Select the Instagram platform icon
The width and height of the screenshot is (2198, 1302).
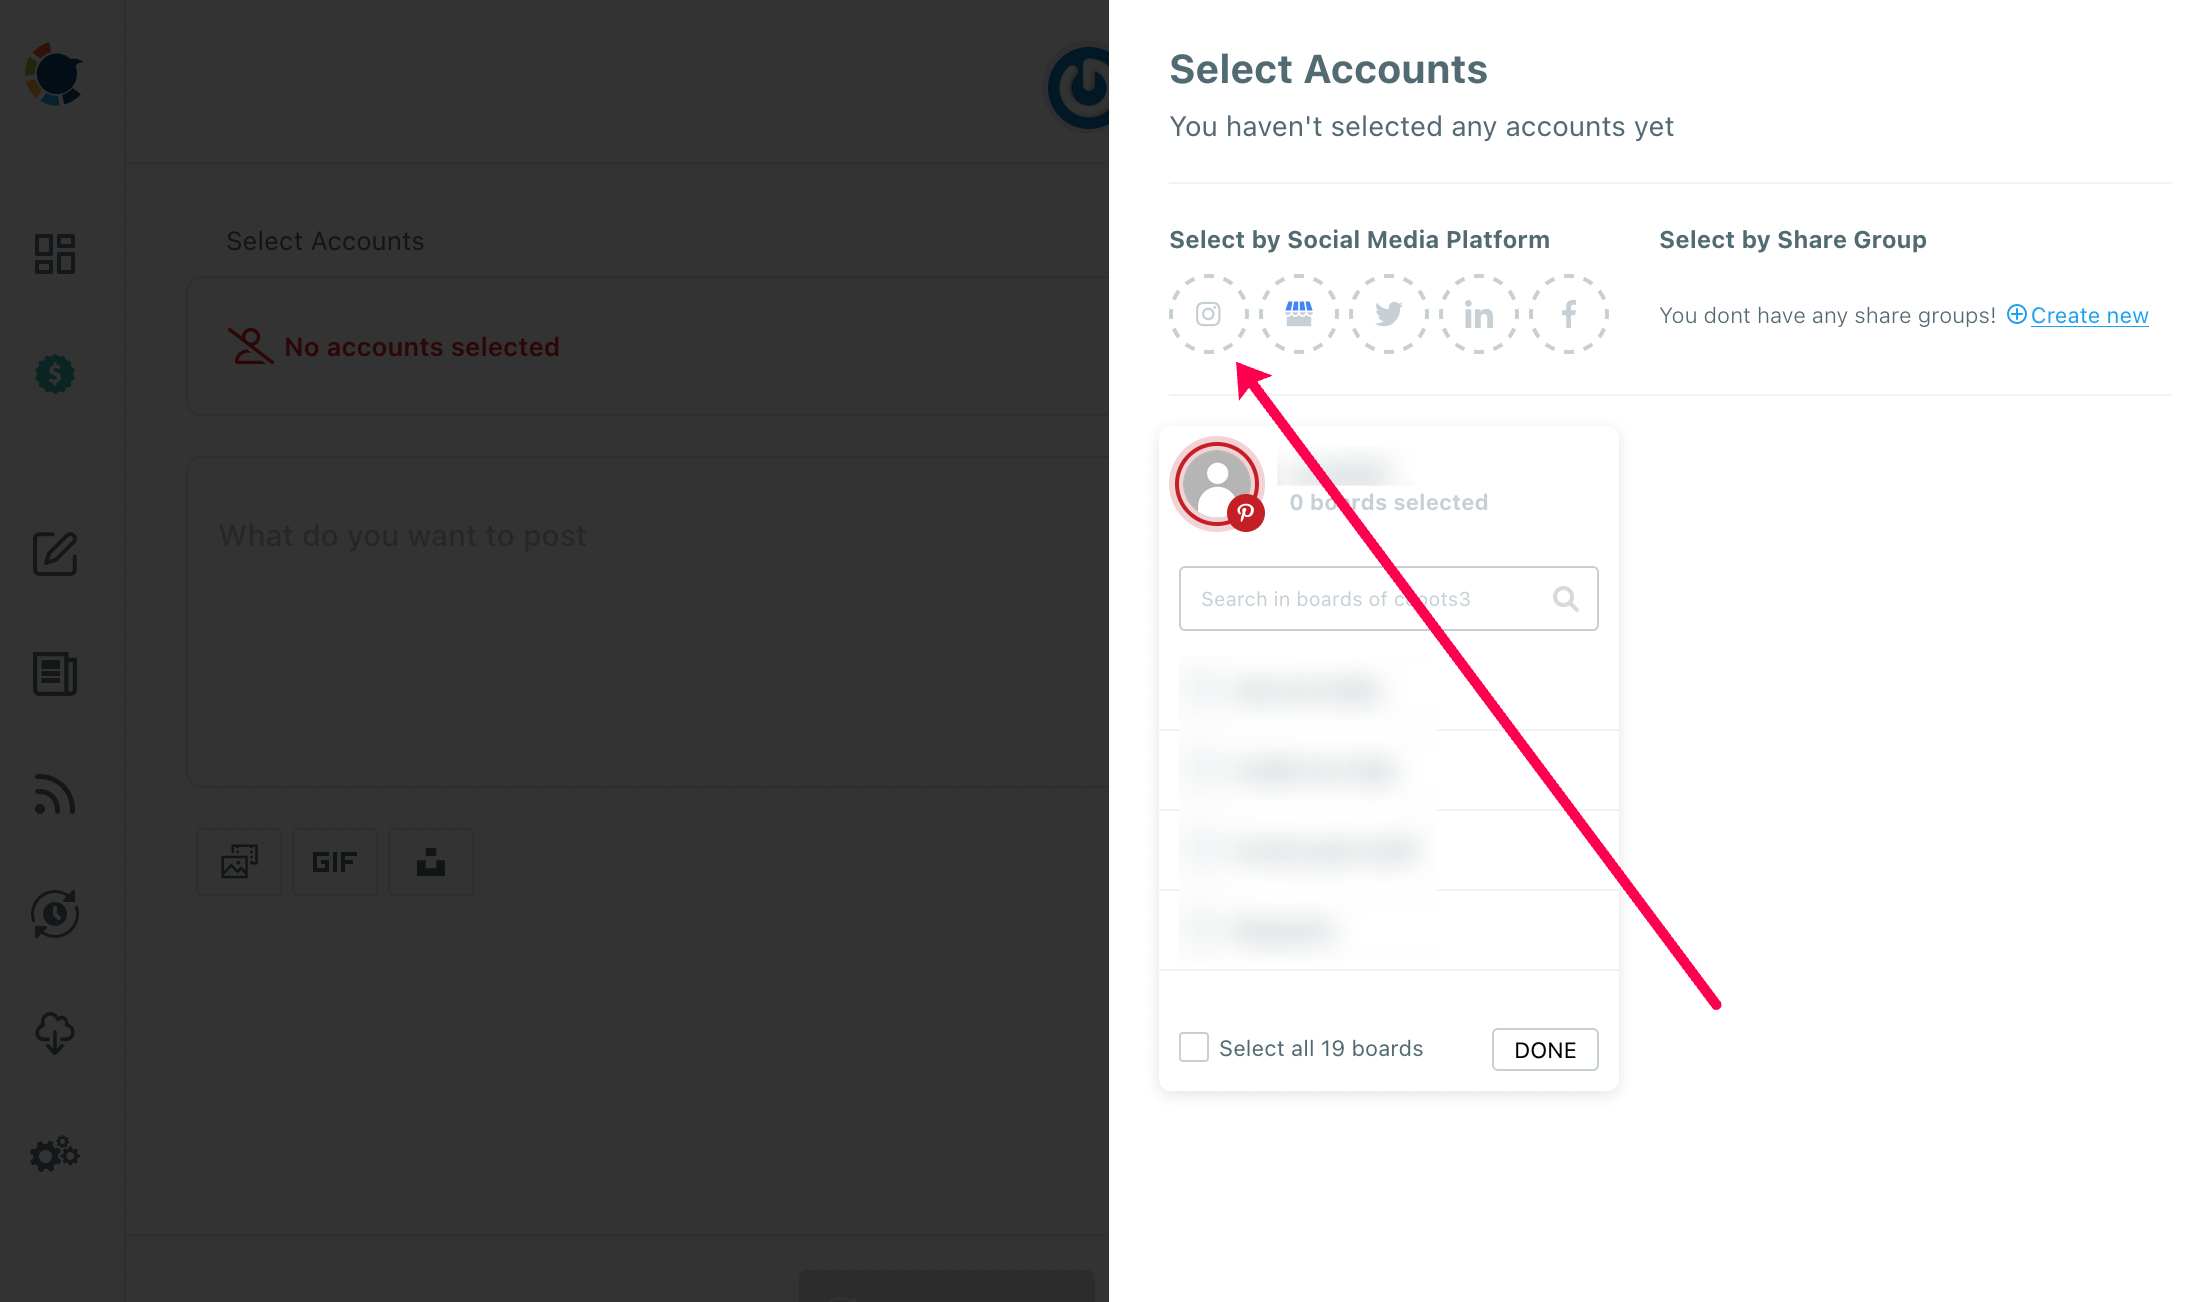(x=1208, y=314)
